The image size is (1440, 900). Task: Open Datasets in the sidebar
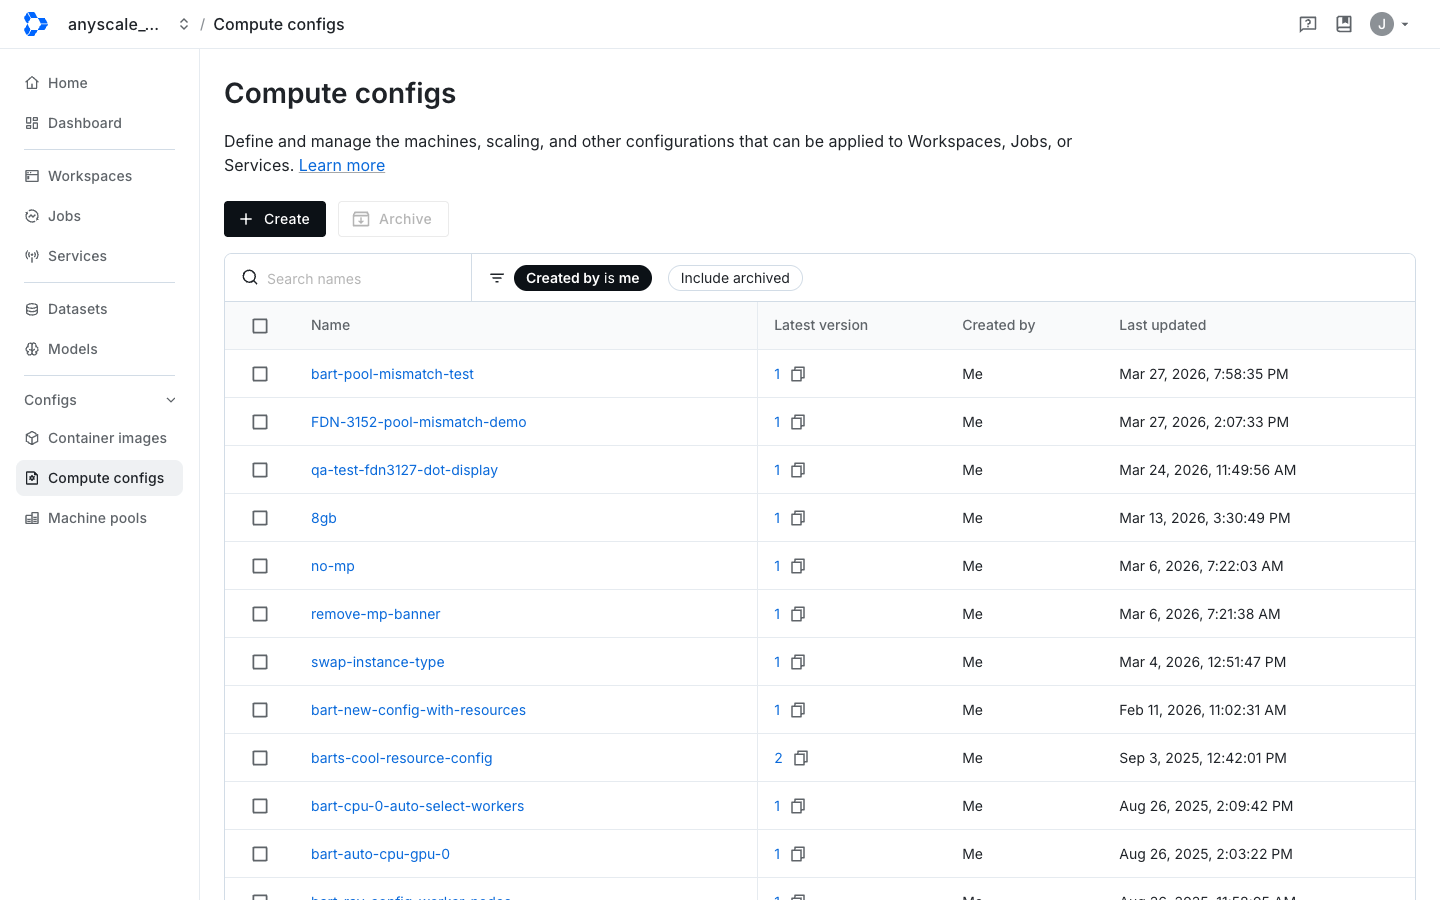click(x=99, y=309)
